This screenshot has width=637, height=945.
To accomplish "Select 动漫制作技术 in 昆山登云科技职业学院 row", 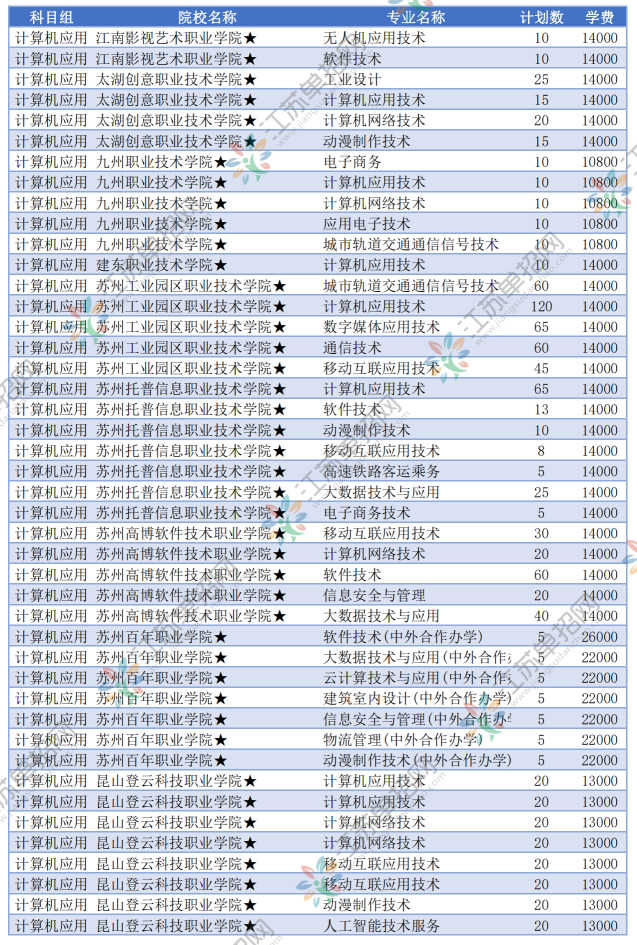I will coord(366,905).
